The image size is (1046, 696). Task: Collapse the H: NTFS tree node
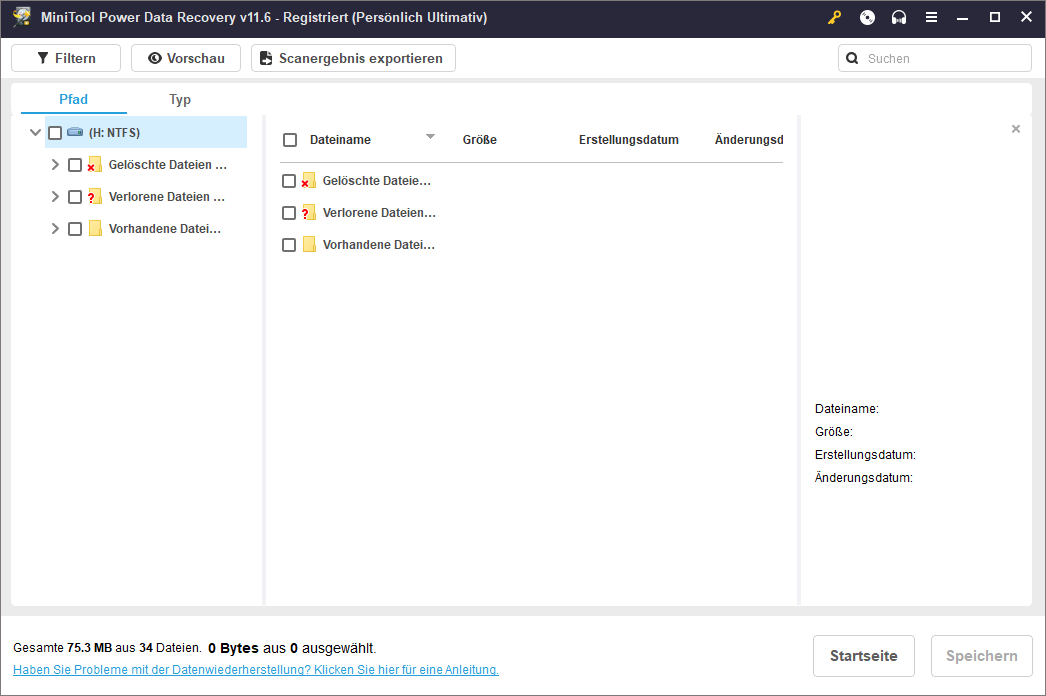point(35,133)
